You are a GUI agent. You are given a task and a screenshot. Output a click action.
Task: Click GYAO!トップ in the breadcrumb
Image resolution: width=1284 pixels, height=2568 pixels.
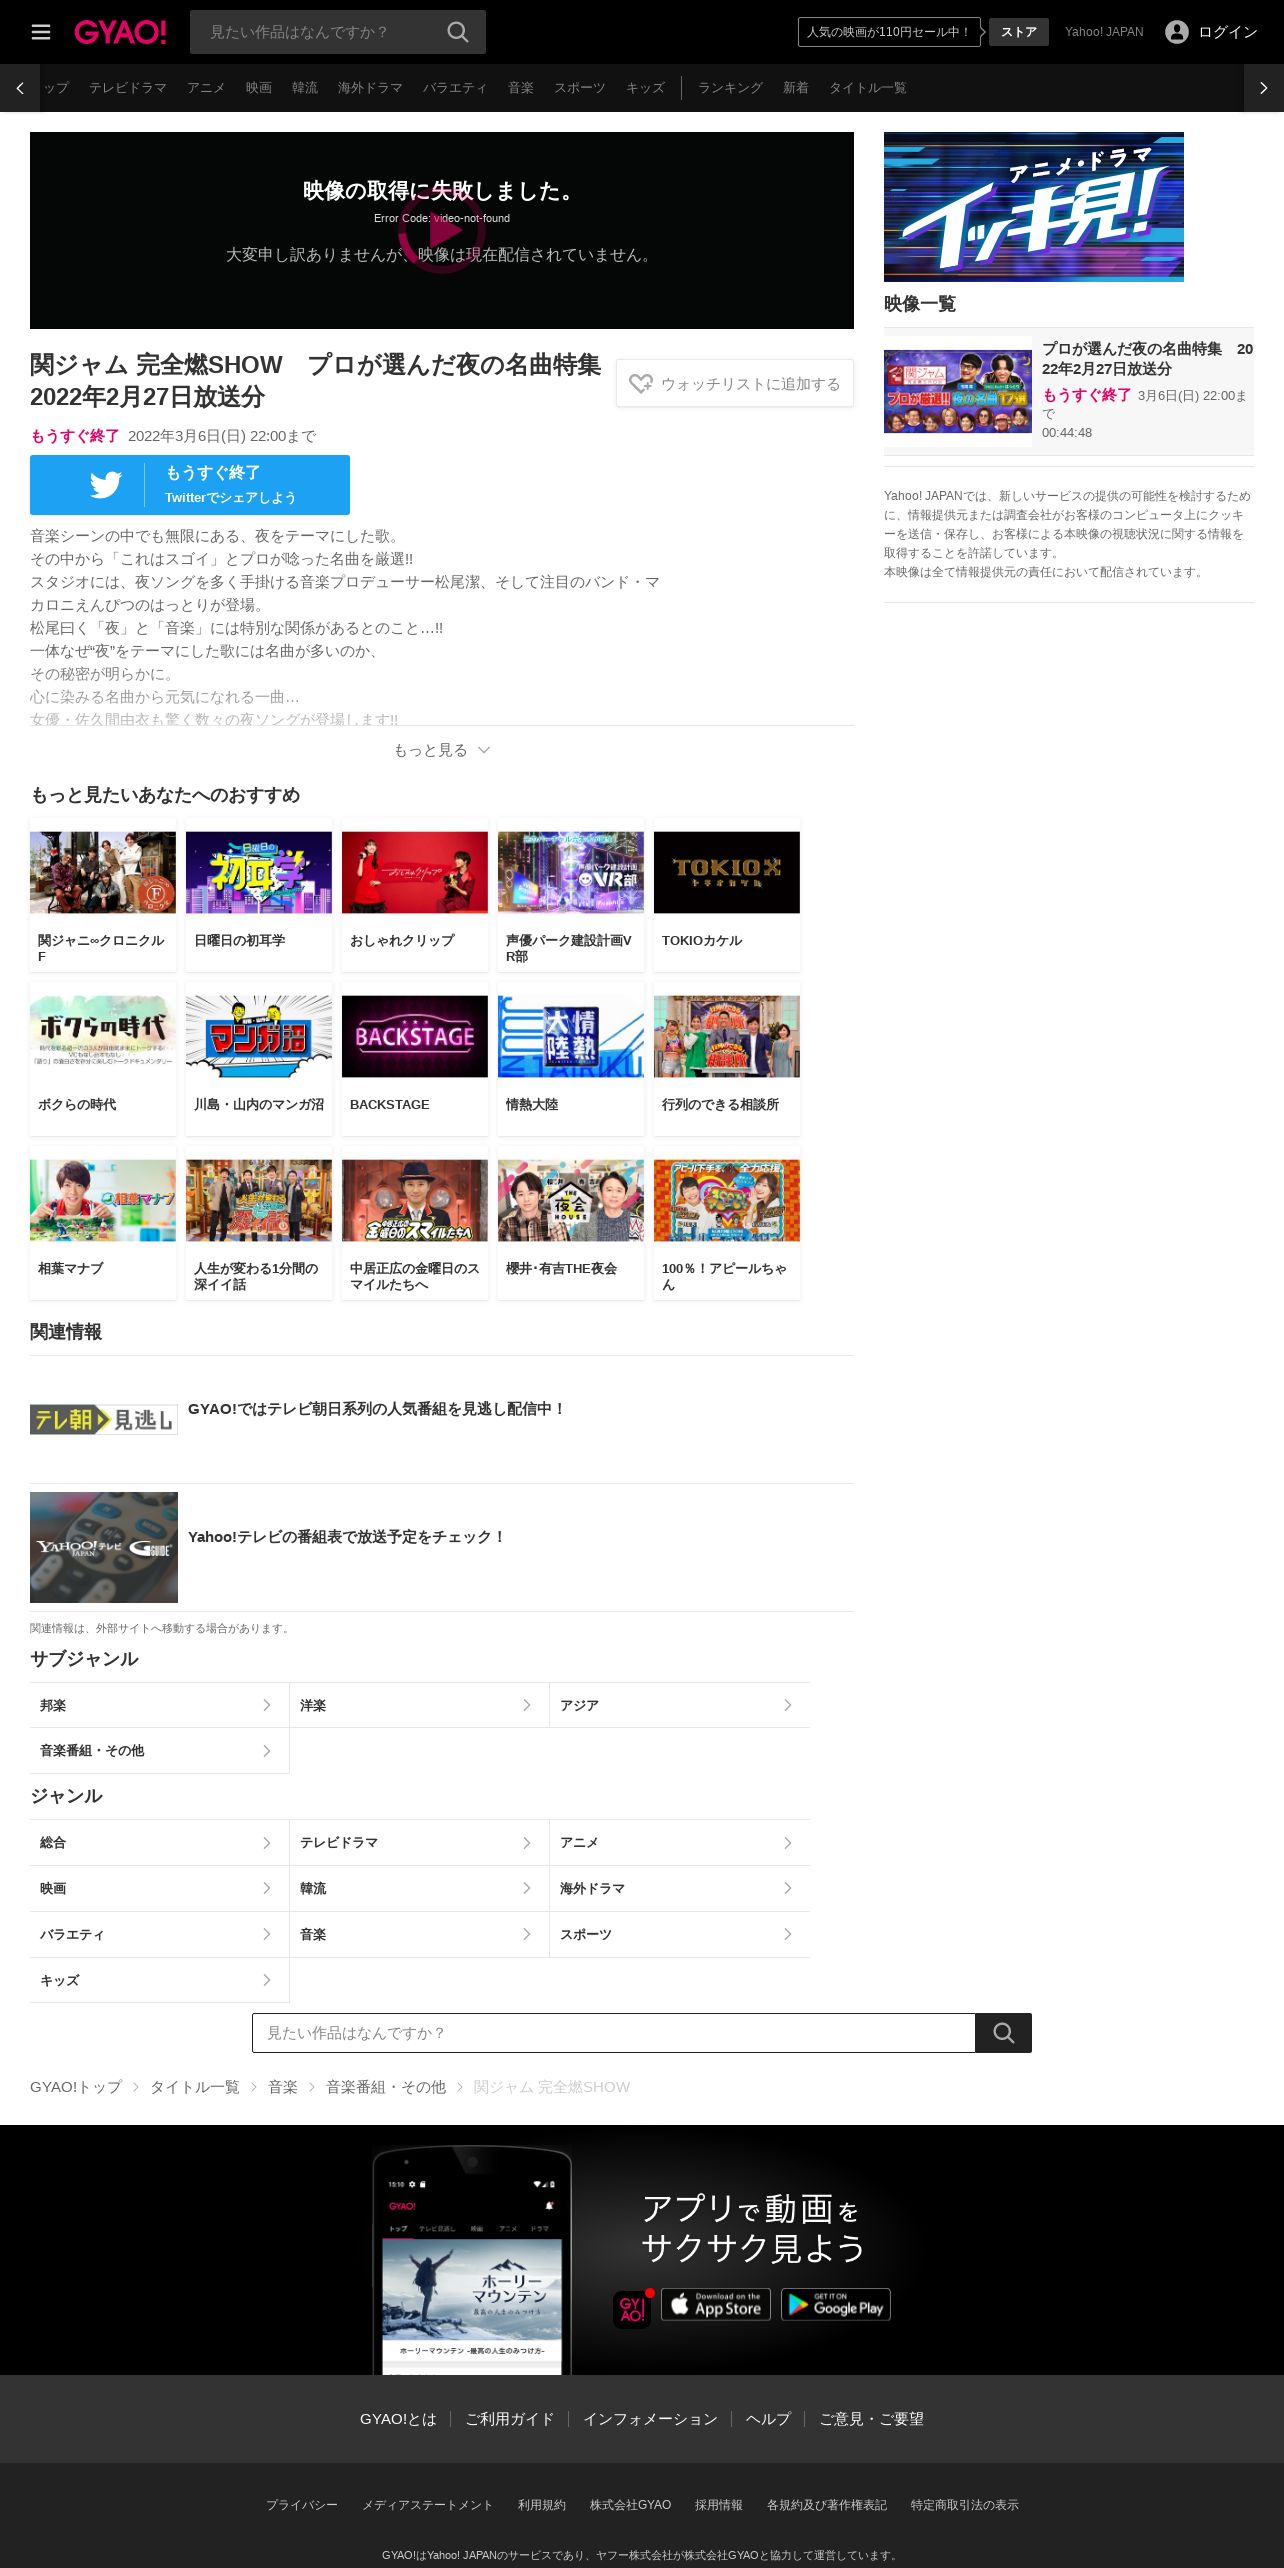tap(76, 2087)
